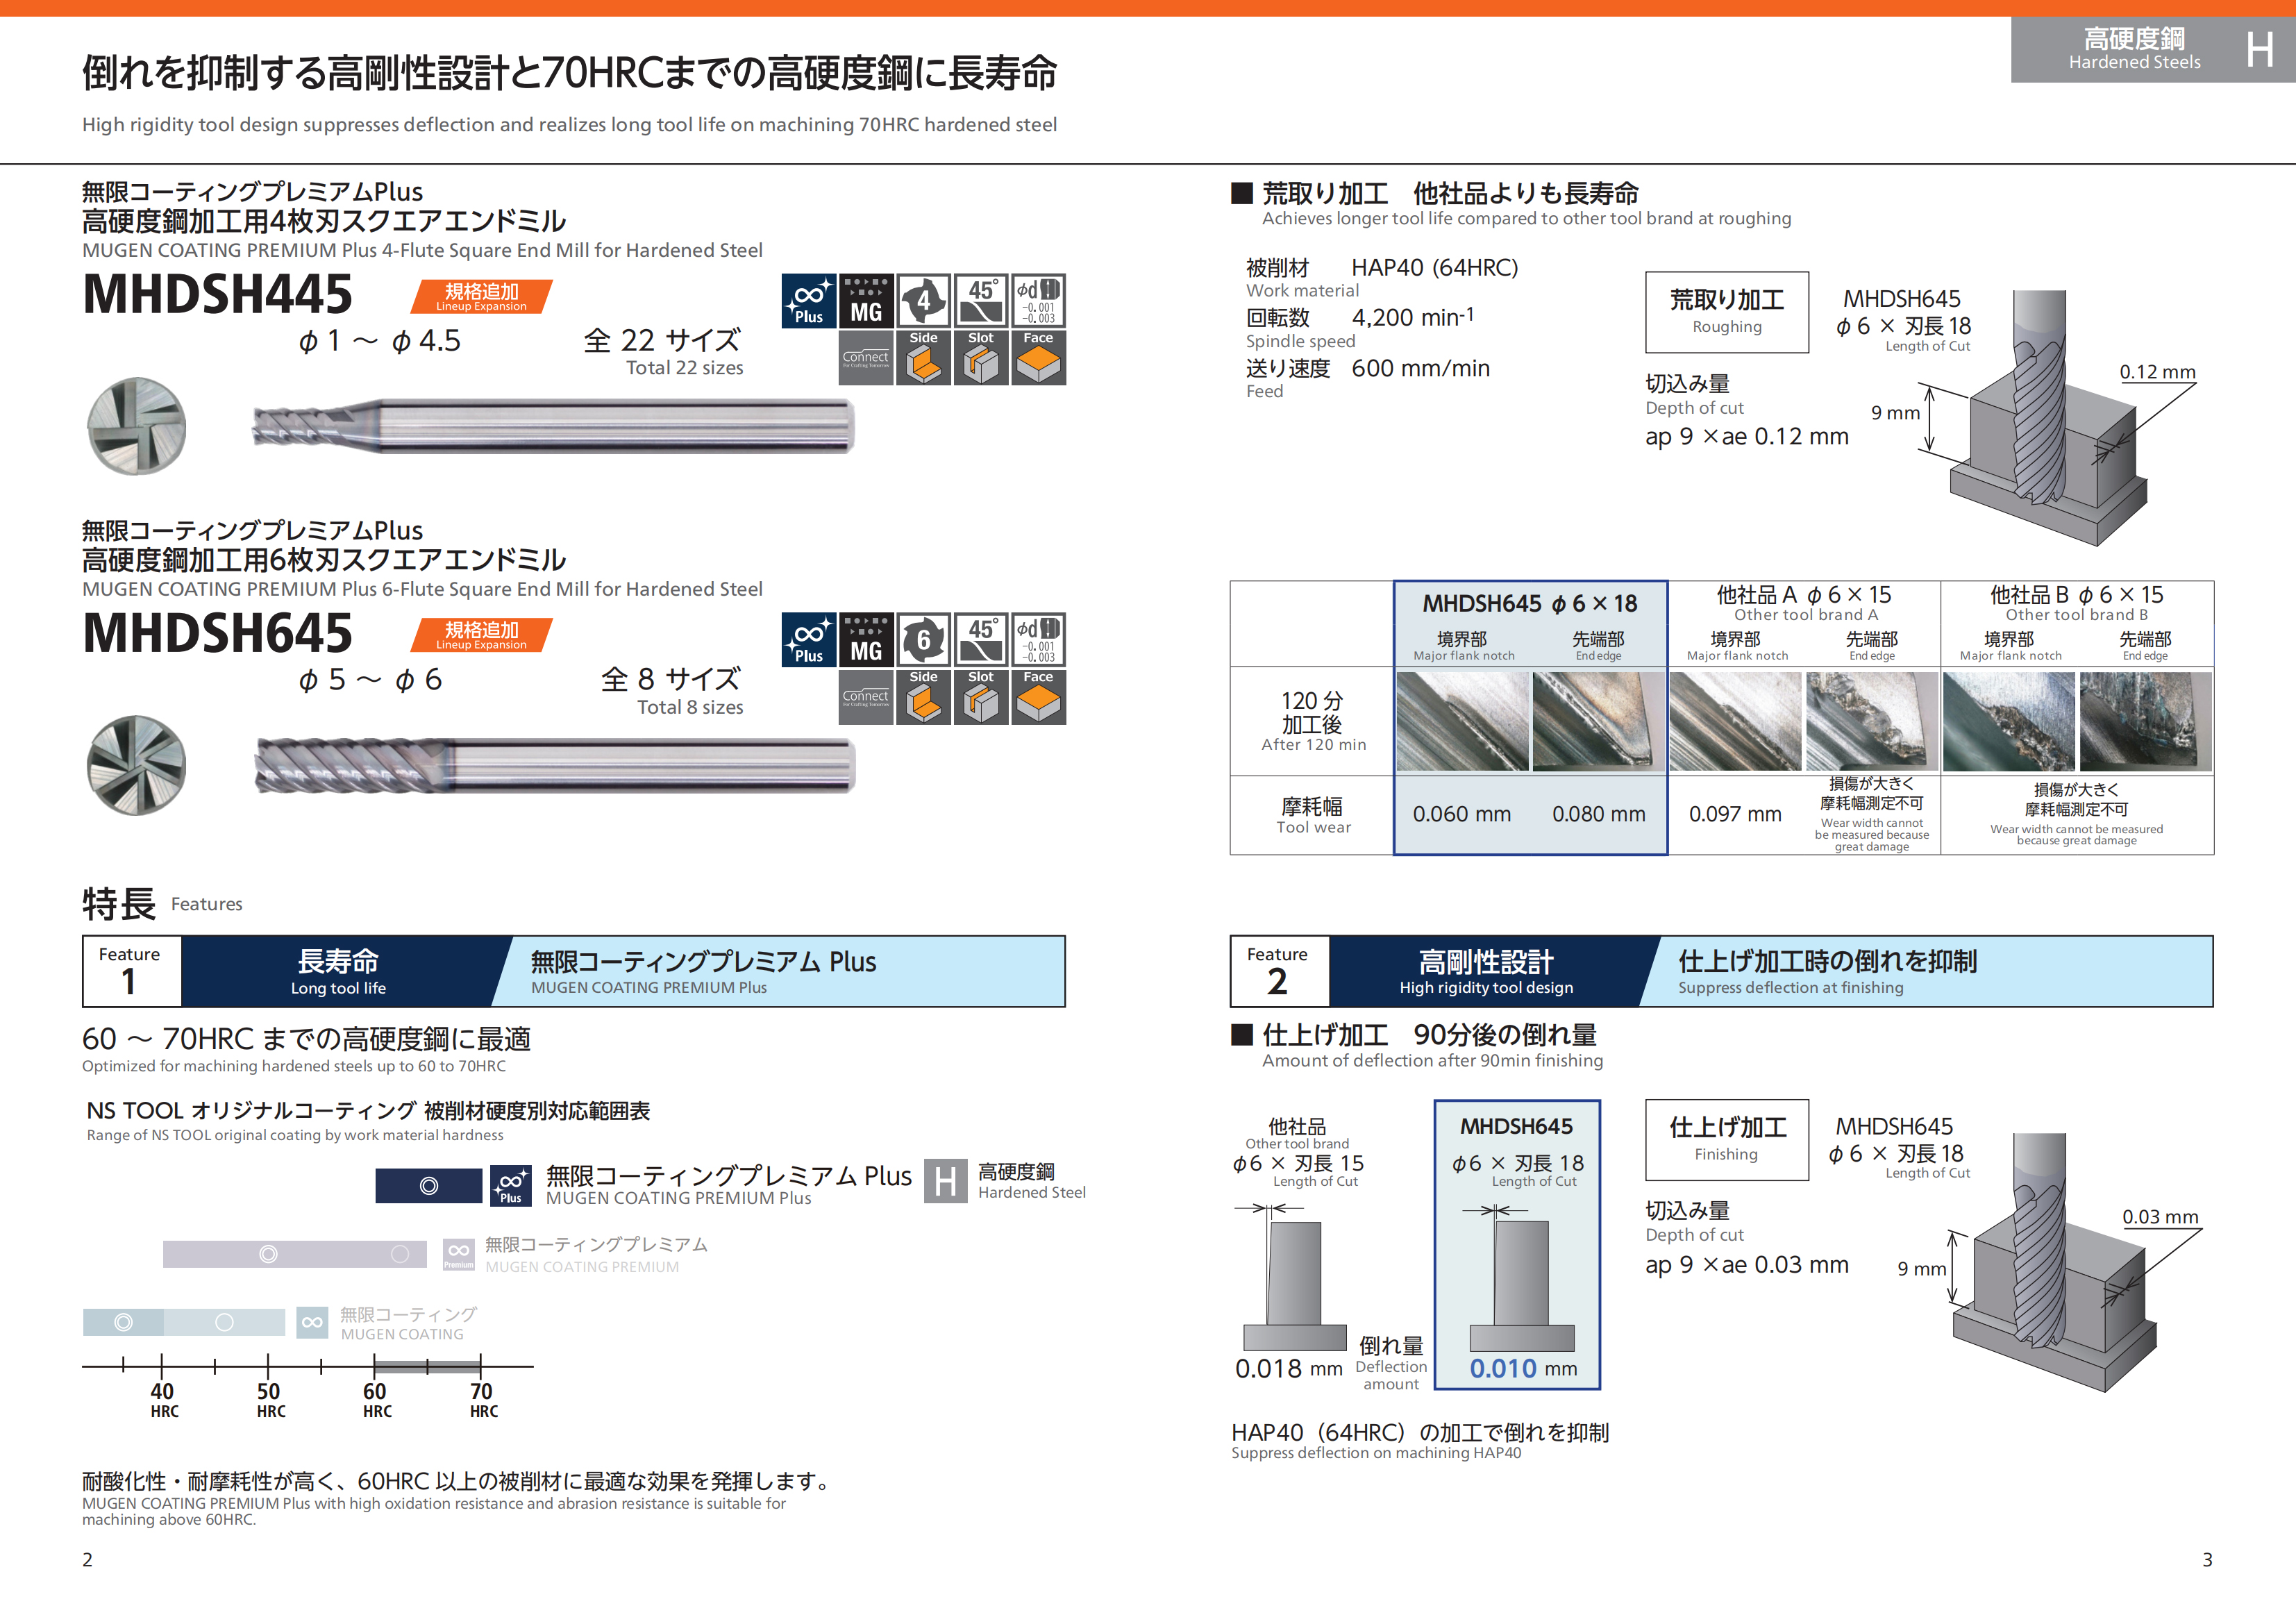Click the 'Total 22 sizes' text

click(x=685, y=368)
